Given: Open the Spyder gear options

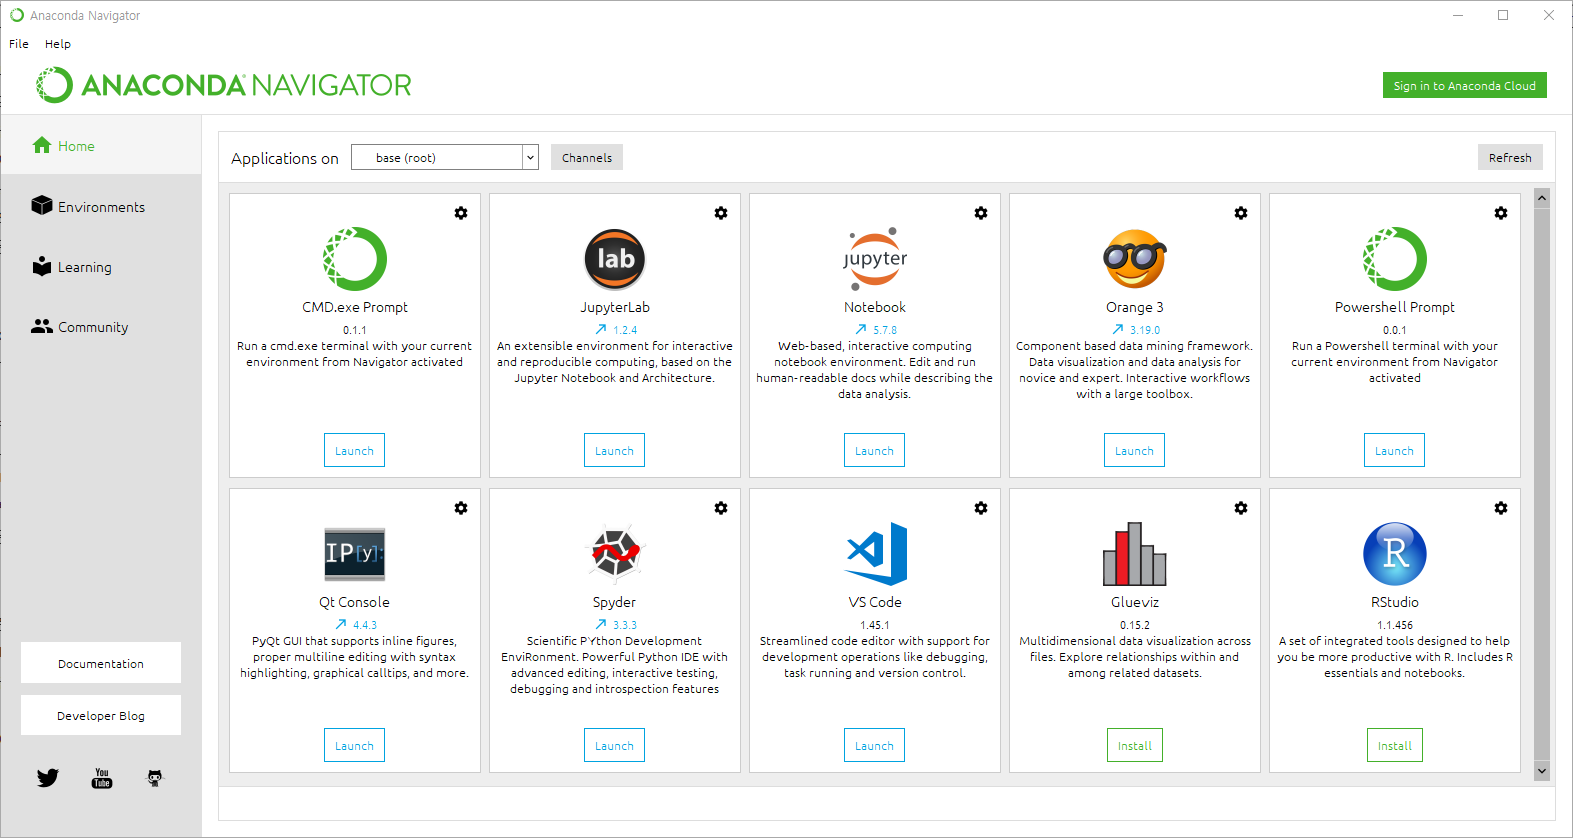Looking at the screenshot, I should pos(721,508).
